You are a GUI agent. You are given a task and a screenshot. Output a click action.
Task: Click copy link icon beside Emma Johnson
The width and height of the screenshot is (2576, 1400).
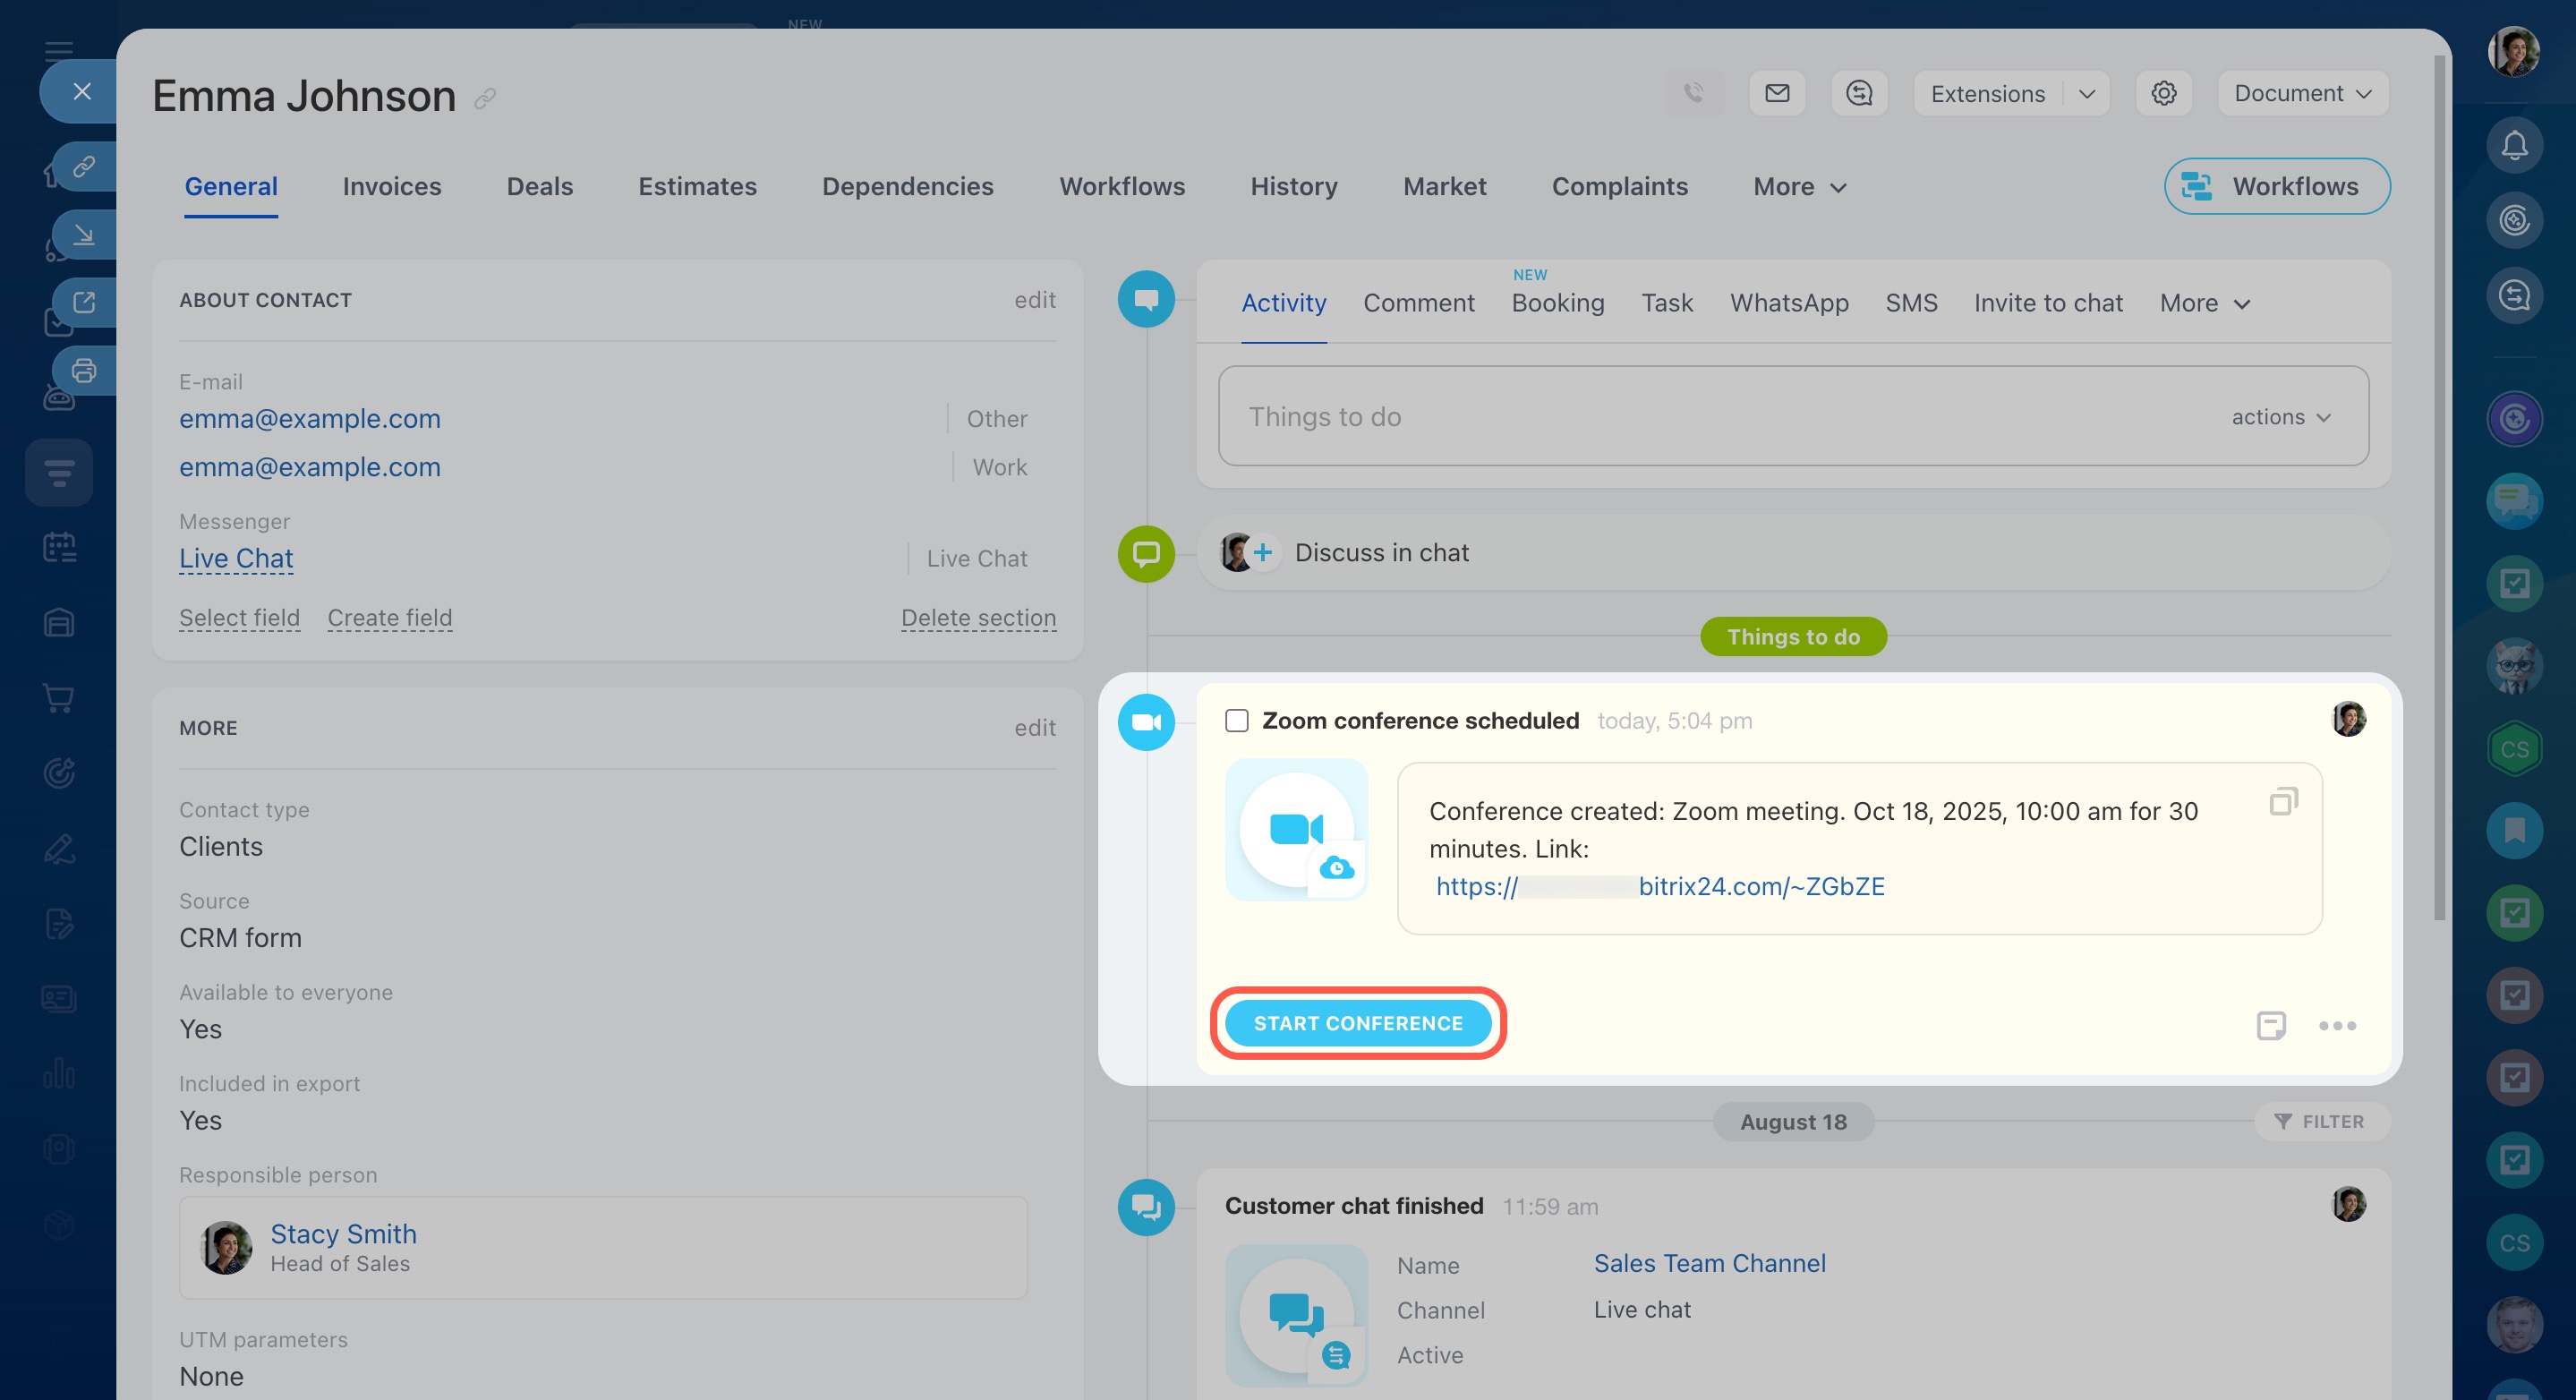(485, 98)
